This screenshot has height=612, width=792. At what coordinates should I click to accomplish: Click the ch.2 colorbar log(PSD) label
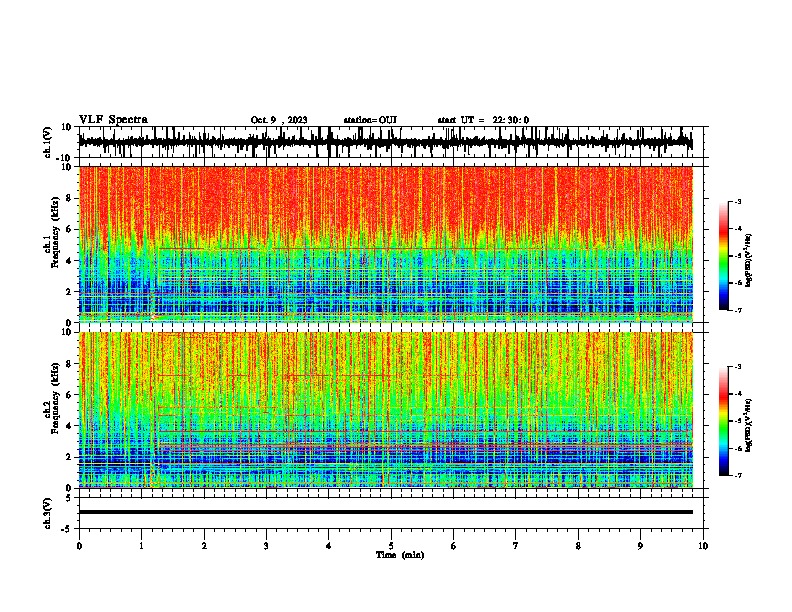click(x=748, y=425)
